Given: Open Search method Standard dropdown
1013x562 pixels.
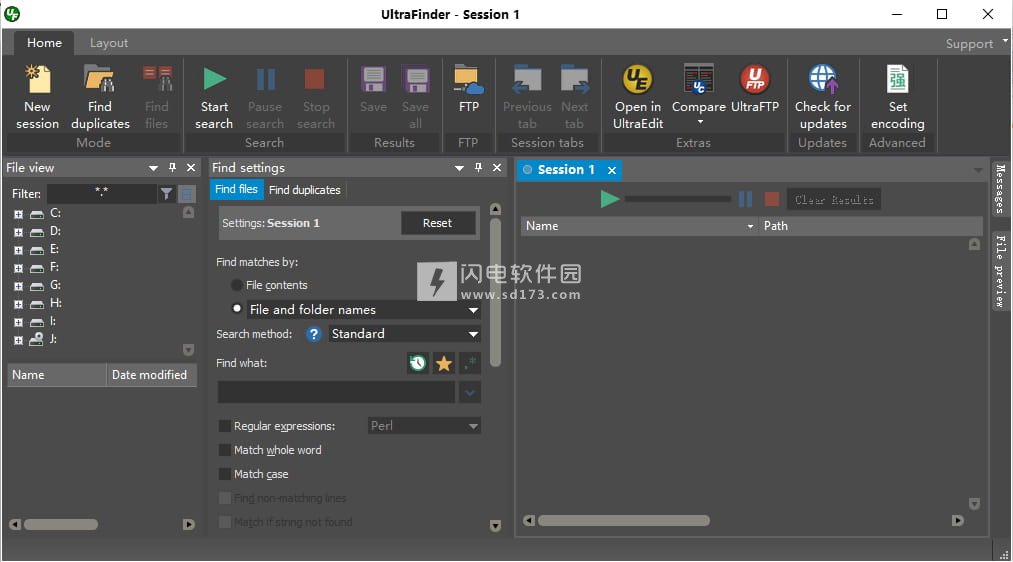Looking at the screenshot, I should click(474, 334).
